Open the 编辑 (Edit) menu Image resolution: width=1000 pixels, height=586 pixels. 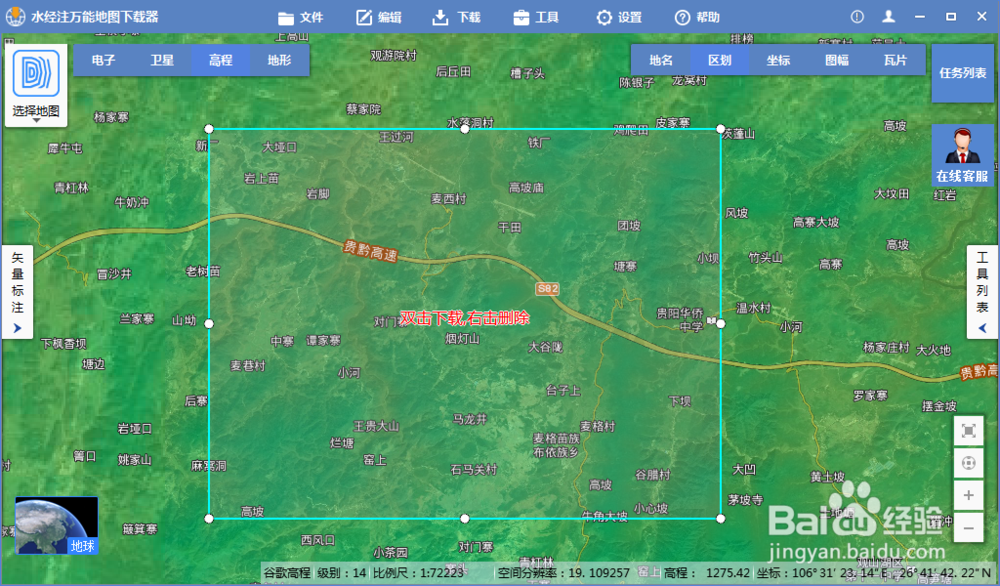pyautogui.click(x=379, y=17)
